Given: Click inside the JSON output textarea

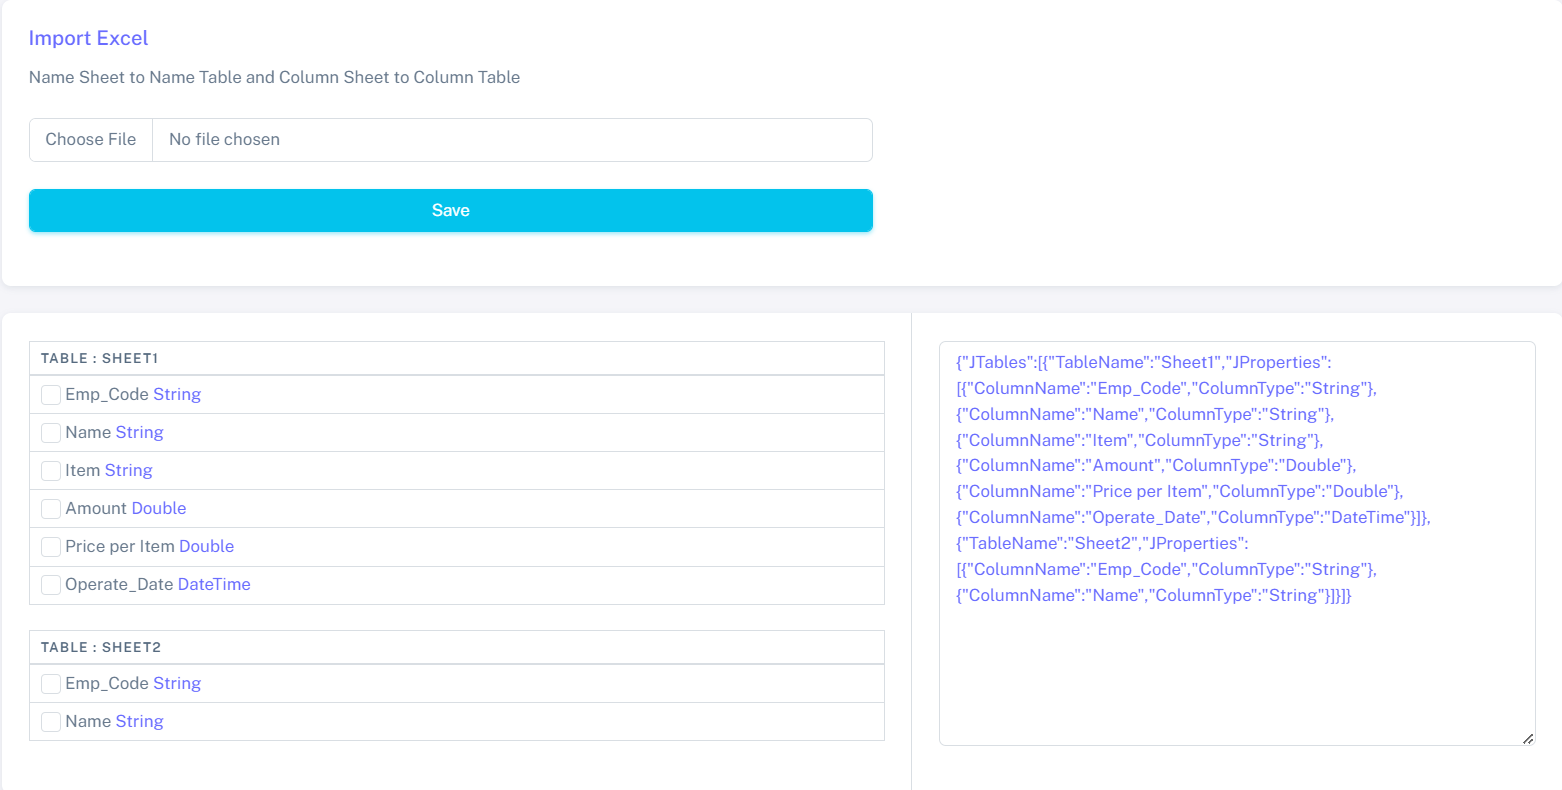Looking at the screenshot, I should pyautogui.click(x=1237, y=543).
